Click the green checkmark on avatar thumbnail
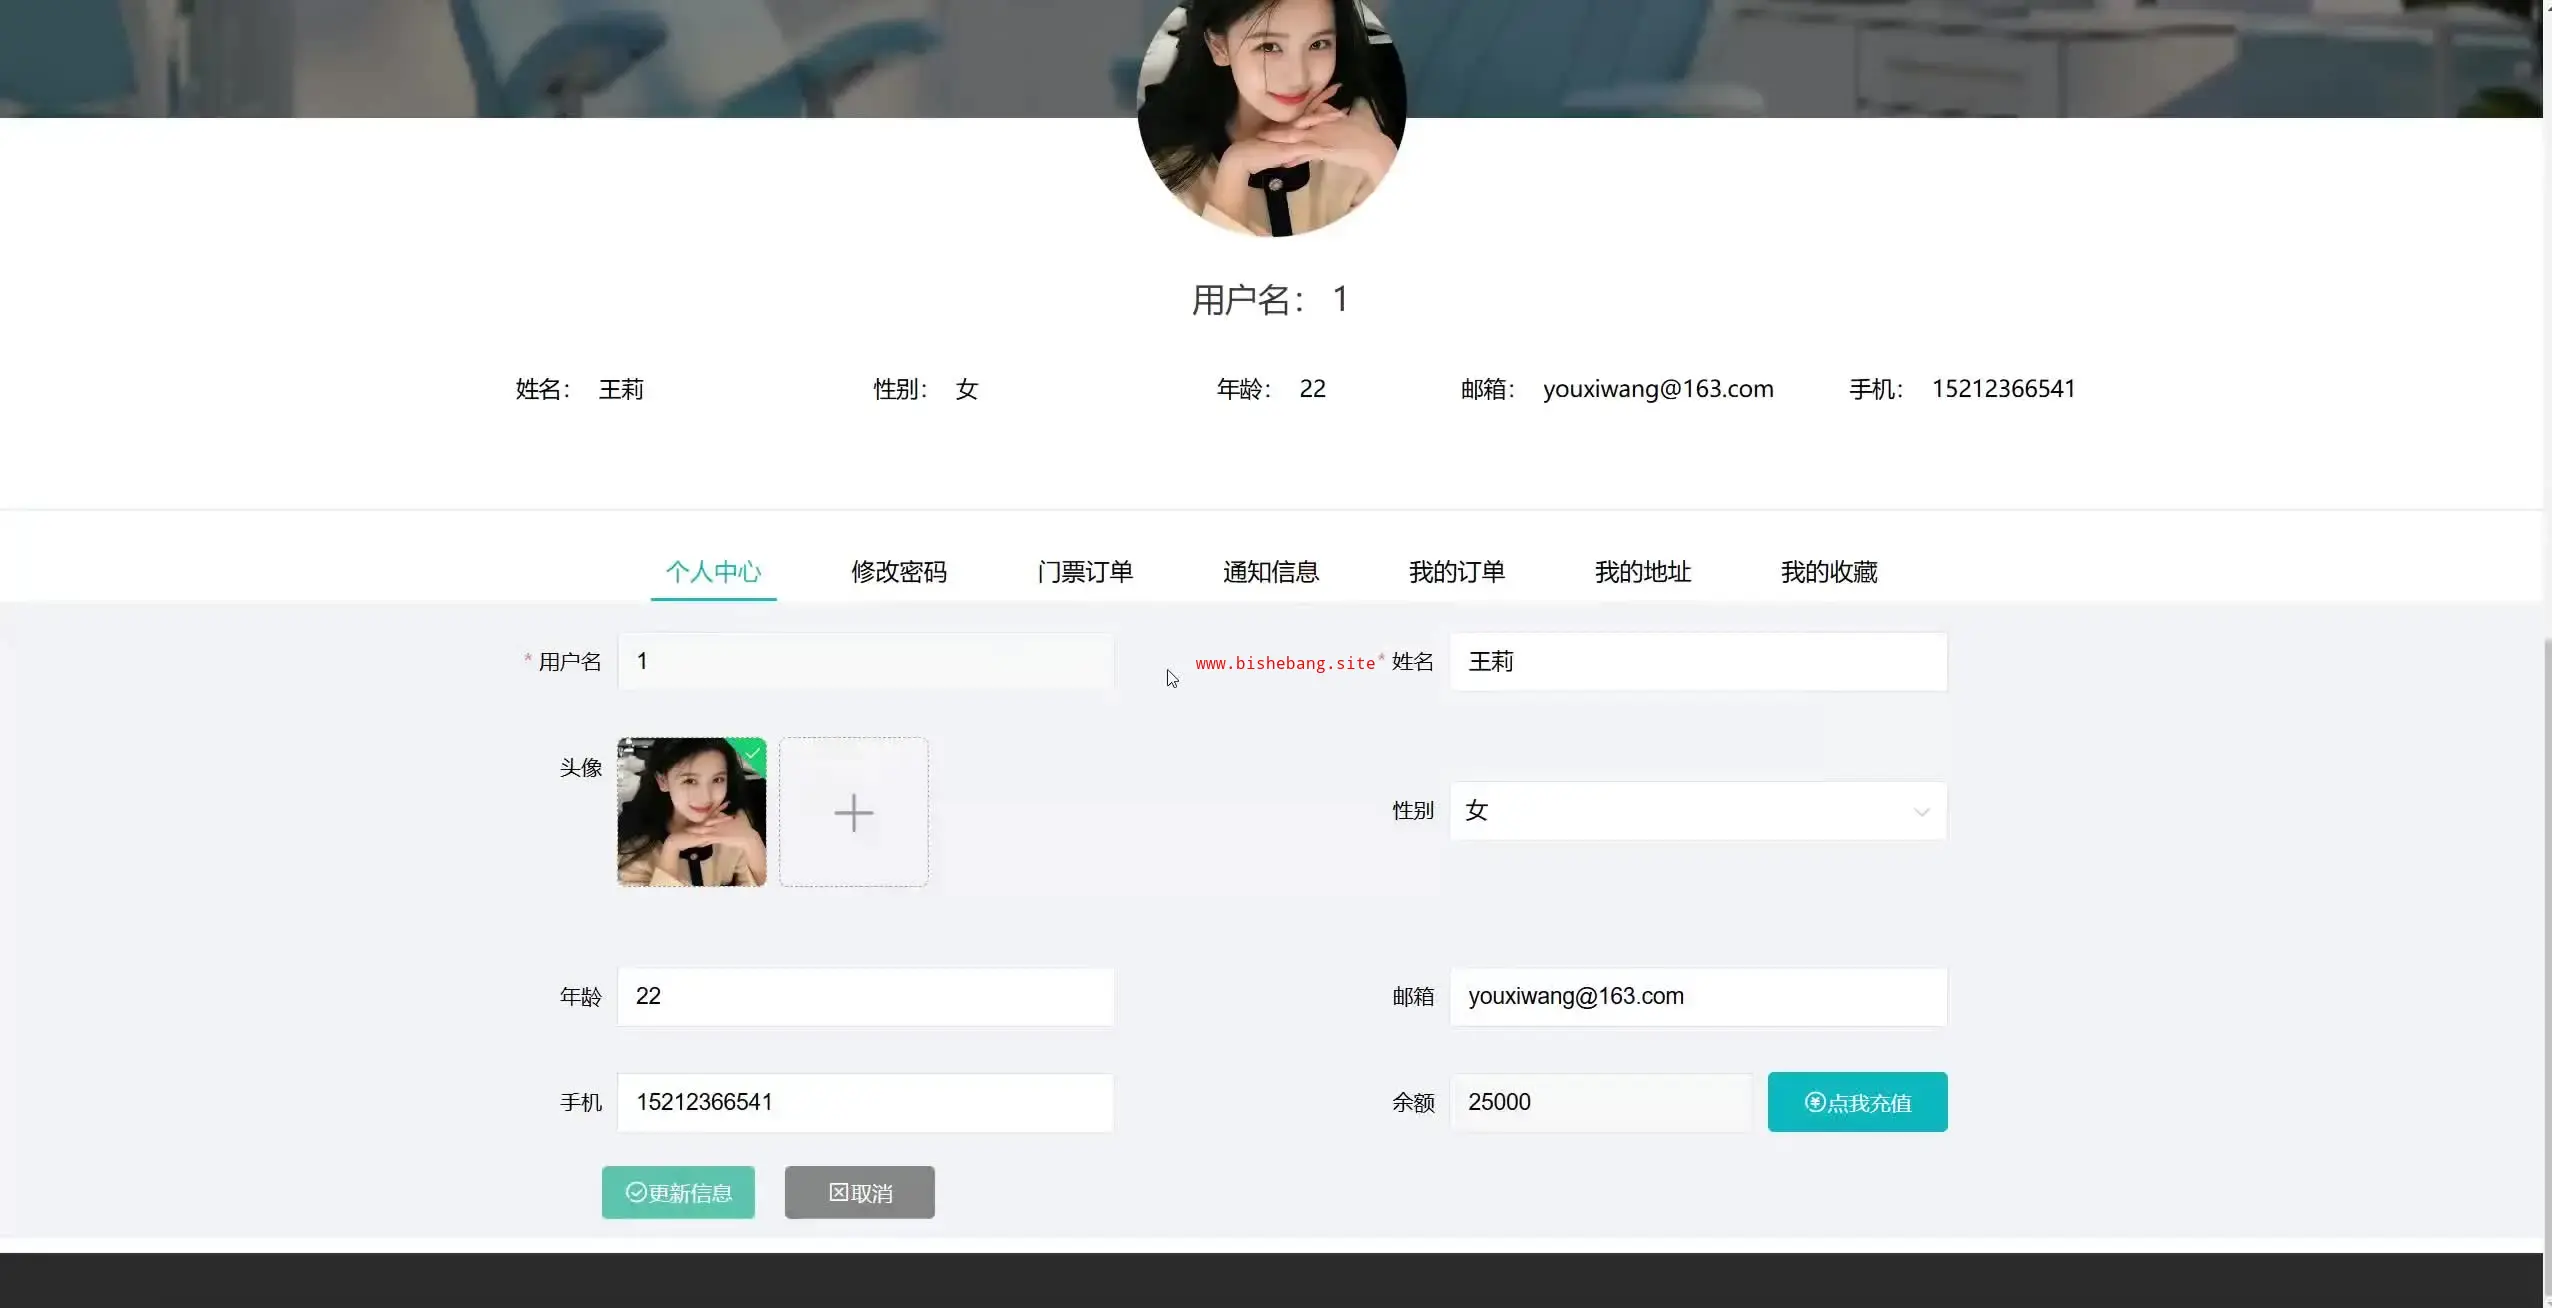This screenshot has width=2552, height=1308. point(753,753)
